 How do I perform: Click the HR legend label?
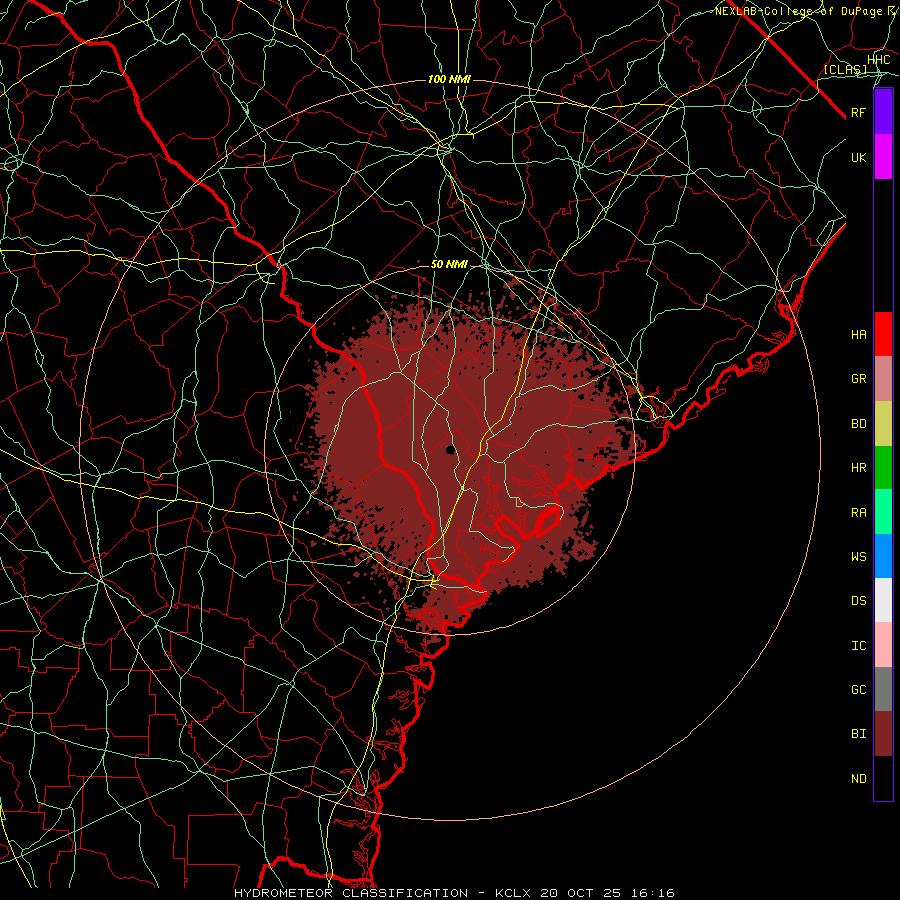tap(859, 468)
